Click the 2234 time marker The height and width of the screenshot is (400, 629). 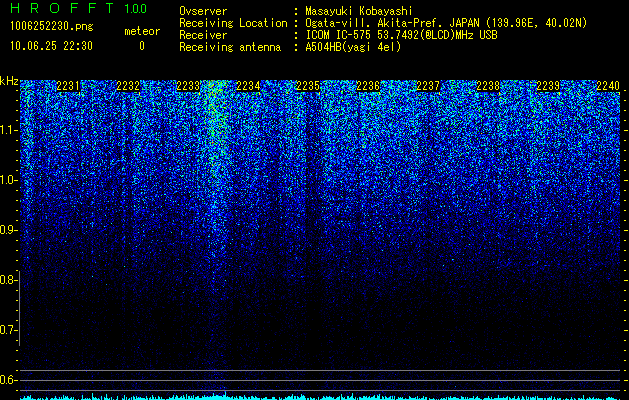click(x=248, y=86)
